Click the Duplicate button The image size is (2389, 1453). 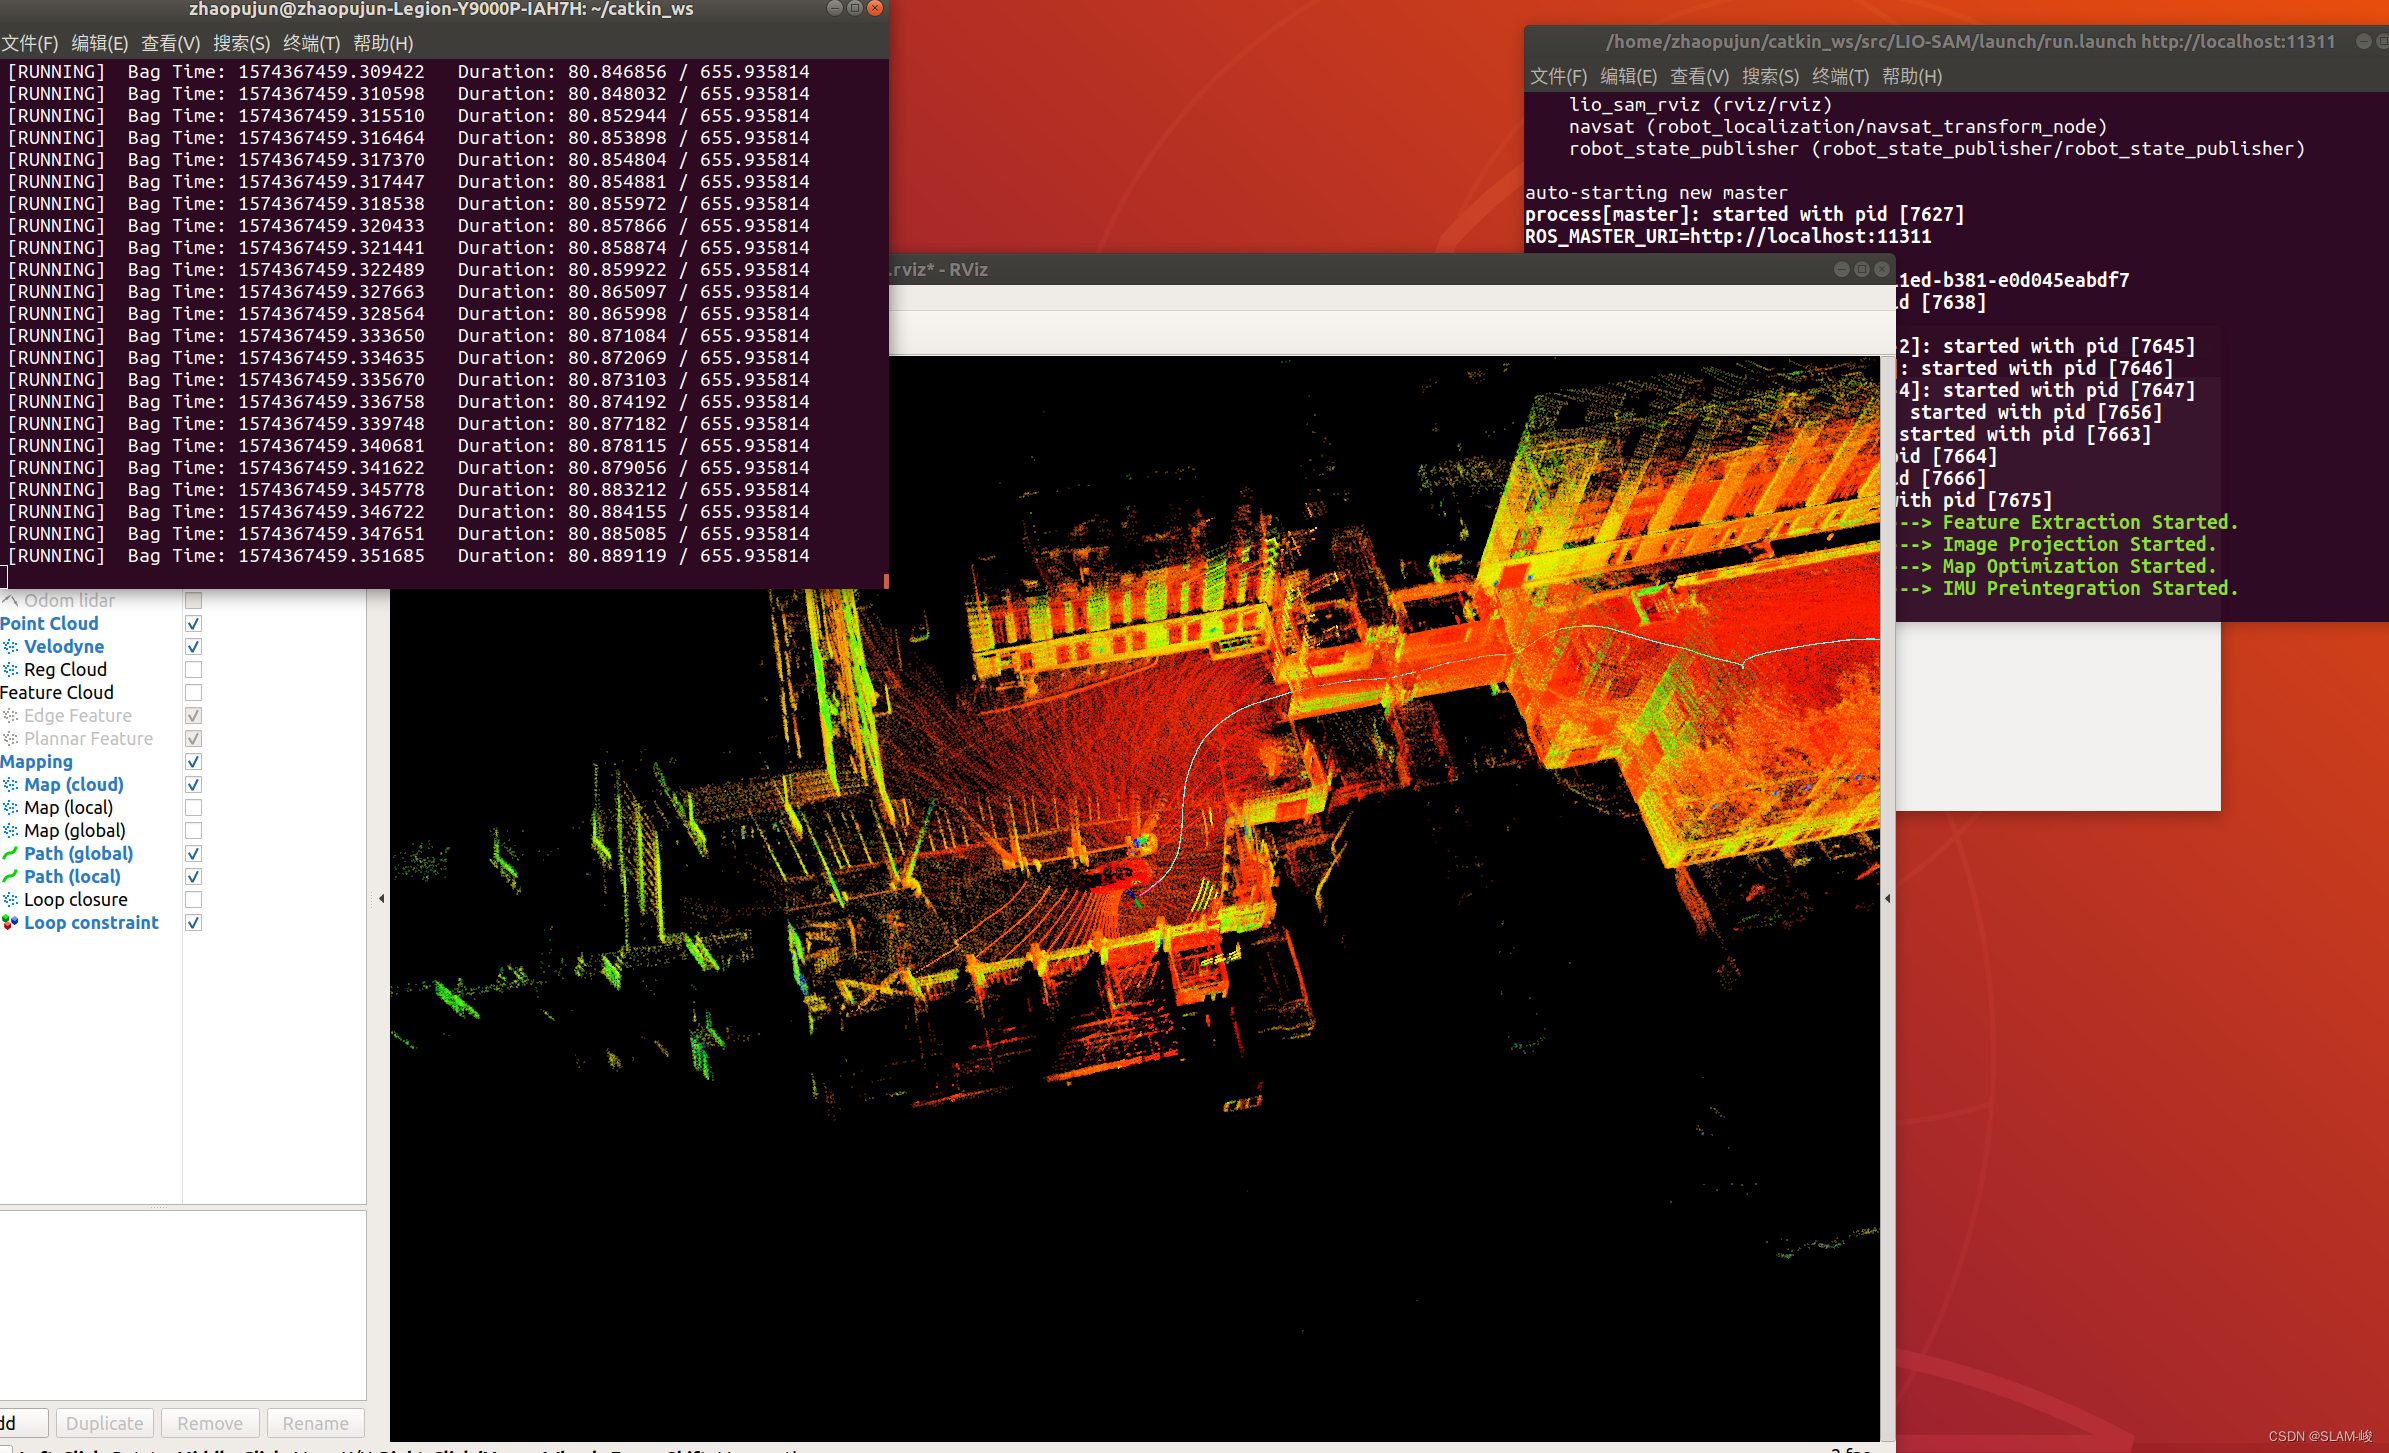(x=105, y=1423)
